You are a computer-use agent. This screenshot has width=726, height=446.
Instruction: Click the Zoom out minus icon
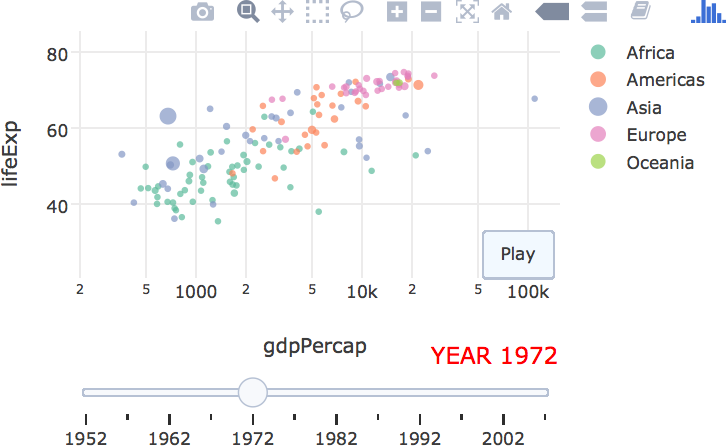[x=431, y=12]
